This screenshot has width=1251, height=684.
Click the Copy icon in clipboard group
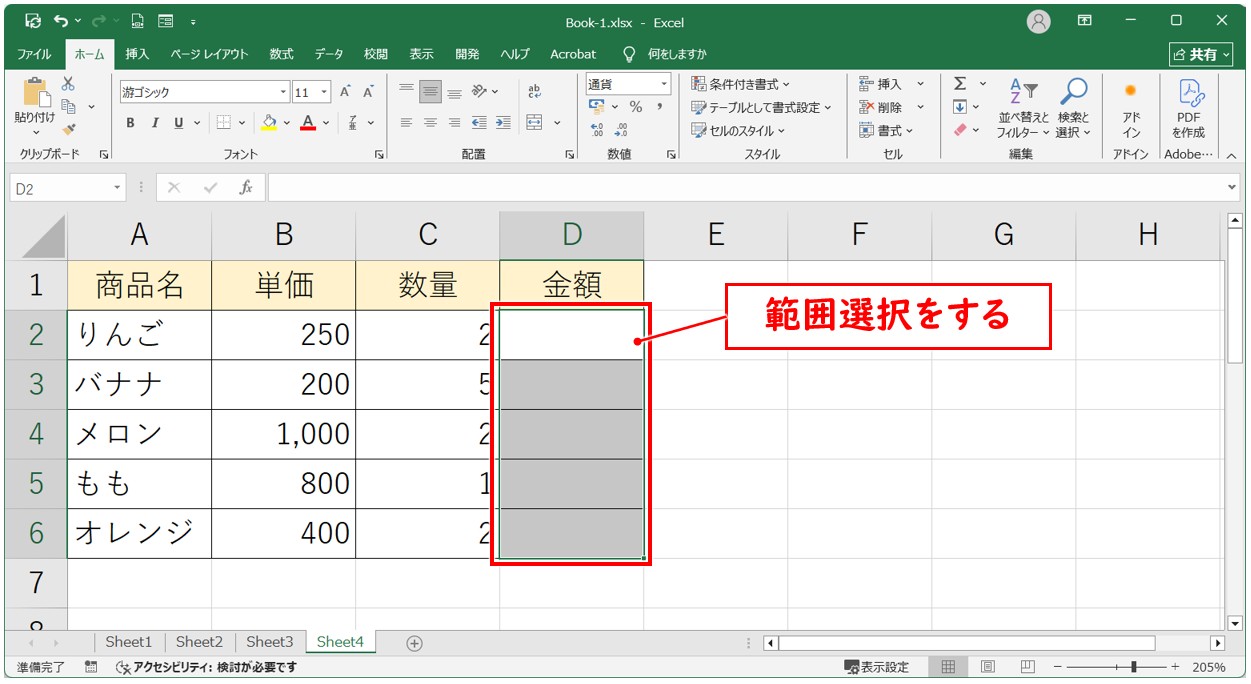(69, 106)
